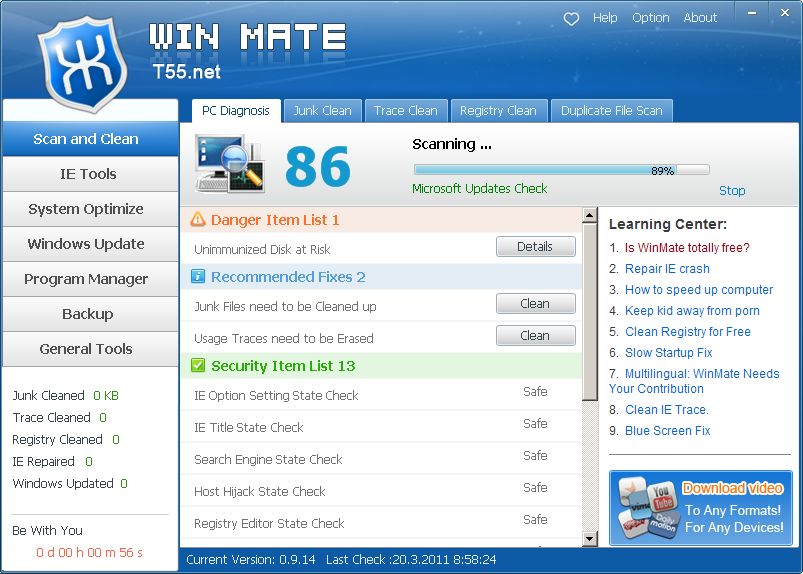The width and height of the screenshot is (803, 574).
Task: Open 'How to speed up computer' link
Action: point(699,290)
